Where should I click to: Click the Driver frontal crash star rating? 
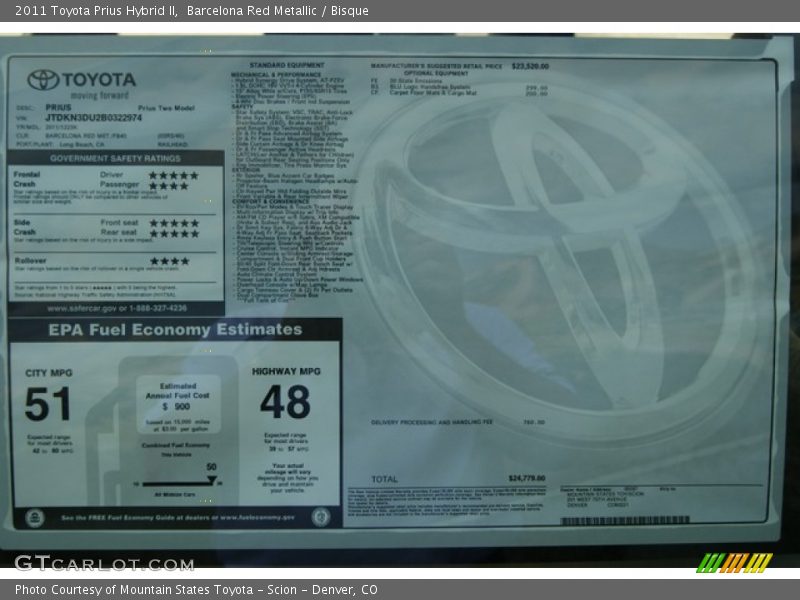173,175
